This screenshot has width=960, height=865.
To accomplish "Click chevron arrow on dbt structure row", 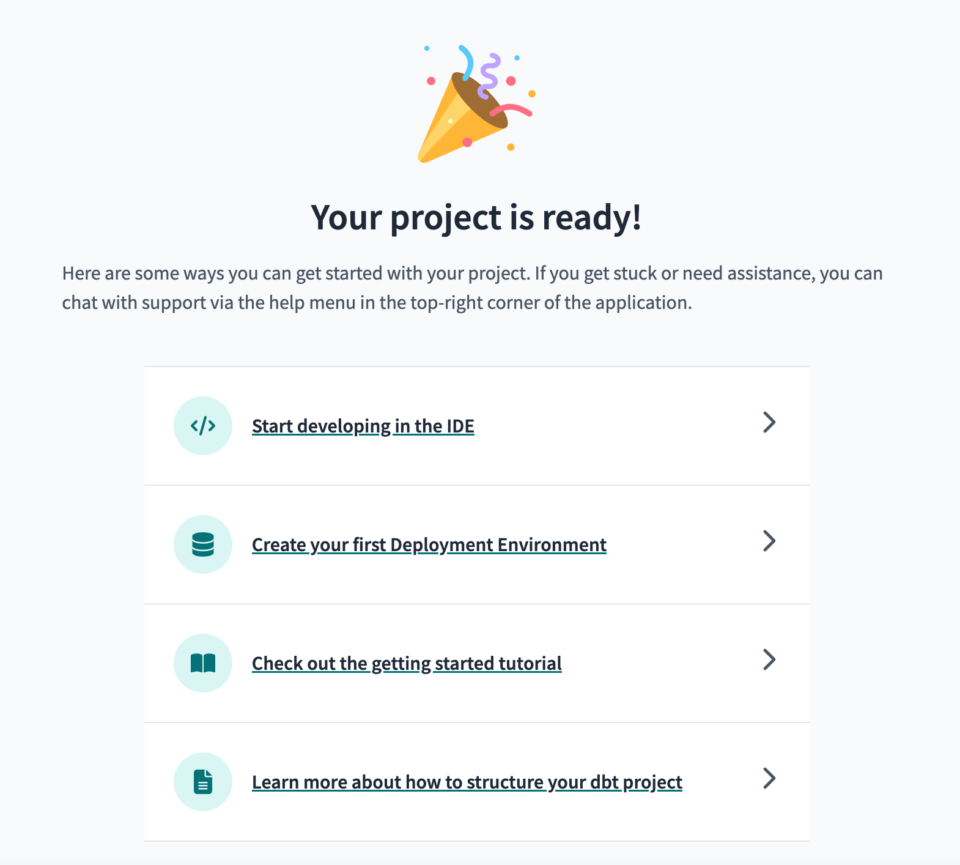I will pyautogui.click(x=769, y=778).
